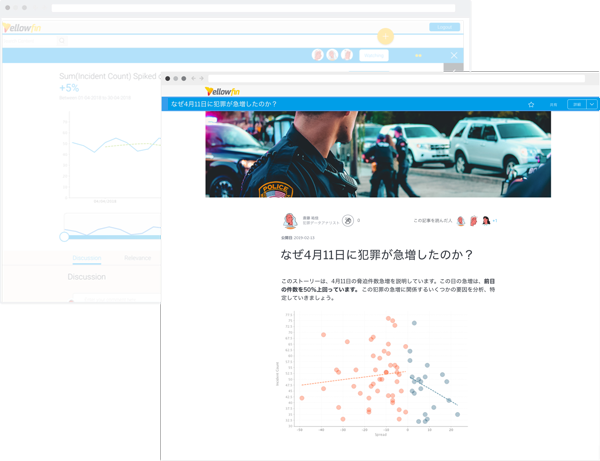Click the story title なぜ4月11日に犯罪が急増したのか？ heading

coord(377,255)
